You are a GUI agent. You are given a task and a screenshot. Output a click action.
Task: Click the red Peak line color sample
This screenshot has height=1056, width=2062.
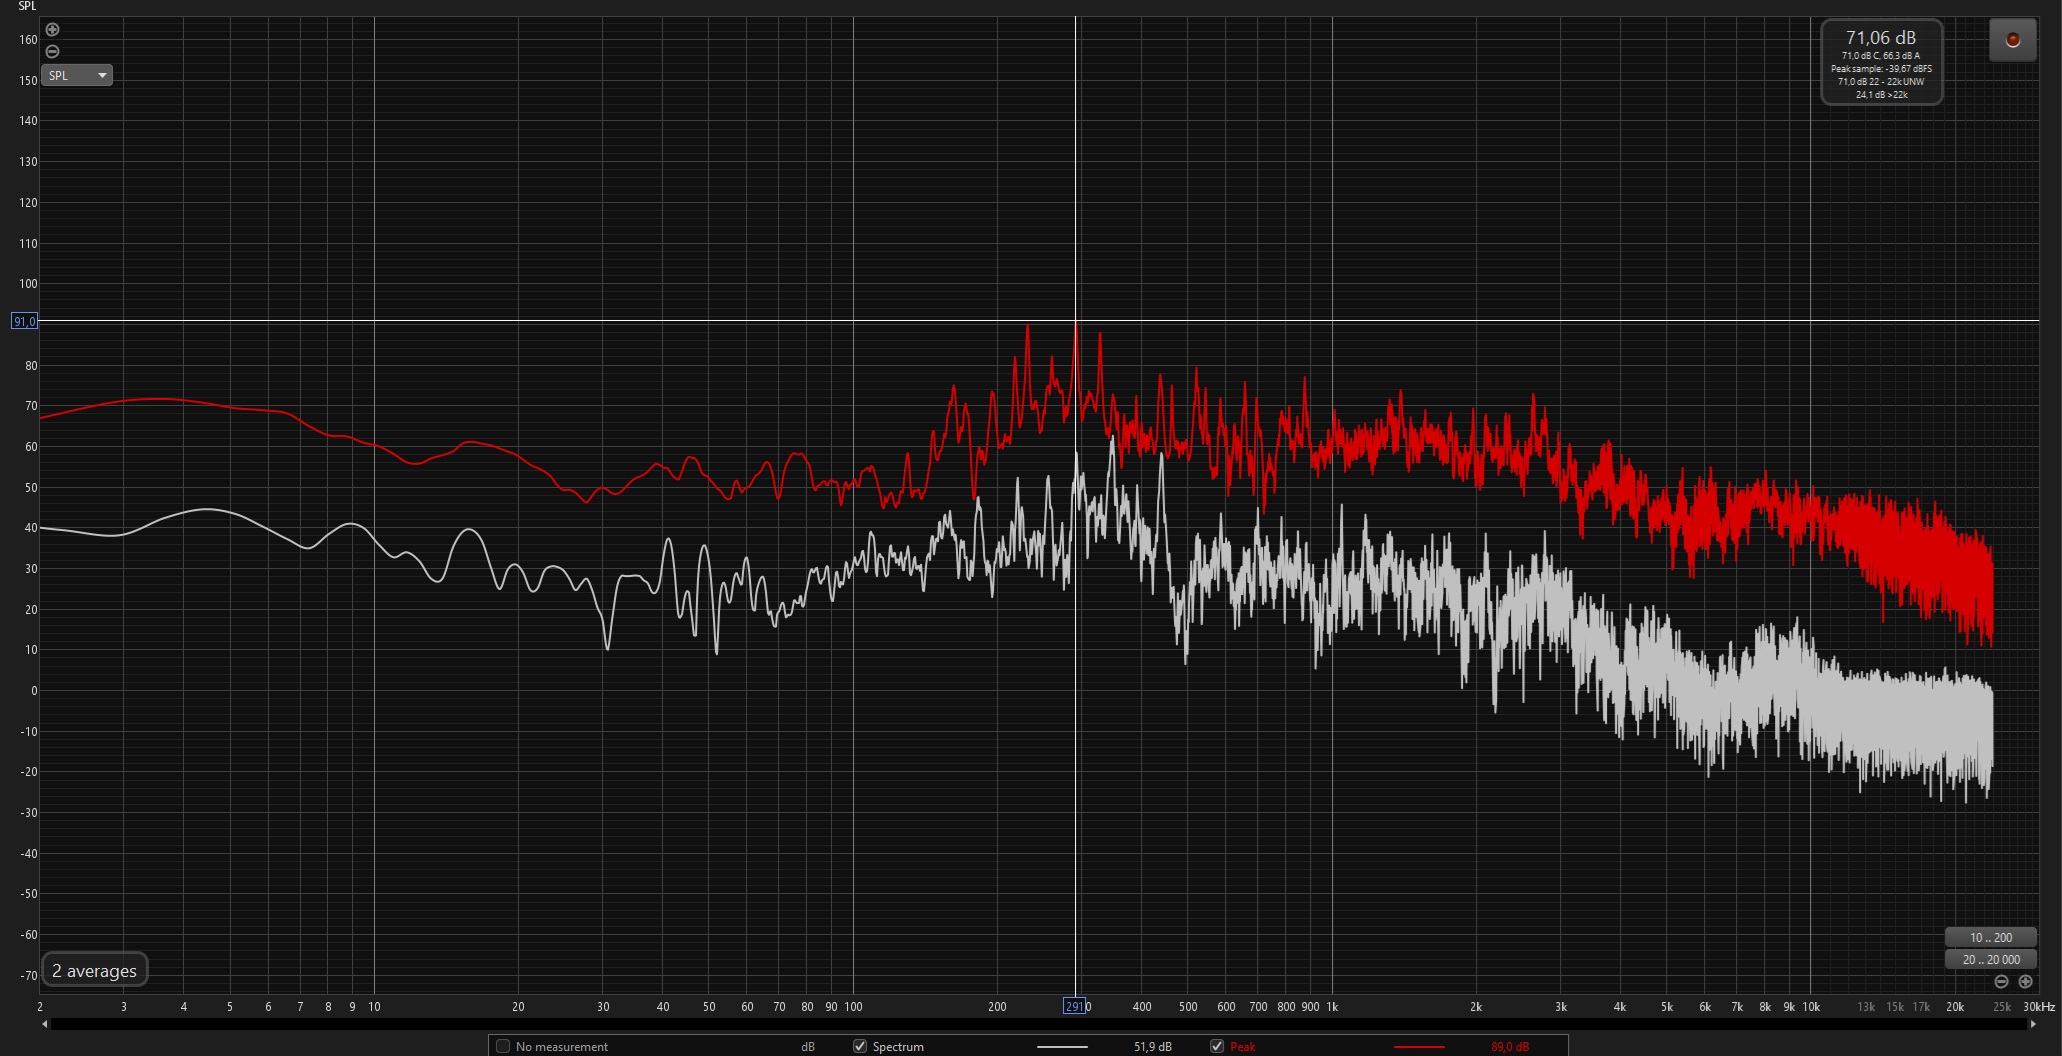pos(1419,1047)
